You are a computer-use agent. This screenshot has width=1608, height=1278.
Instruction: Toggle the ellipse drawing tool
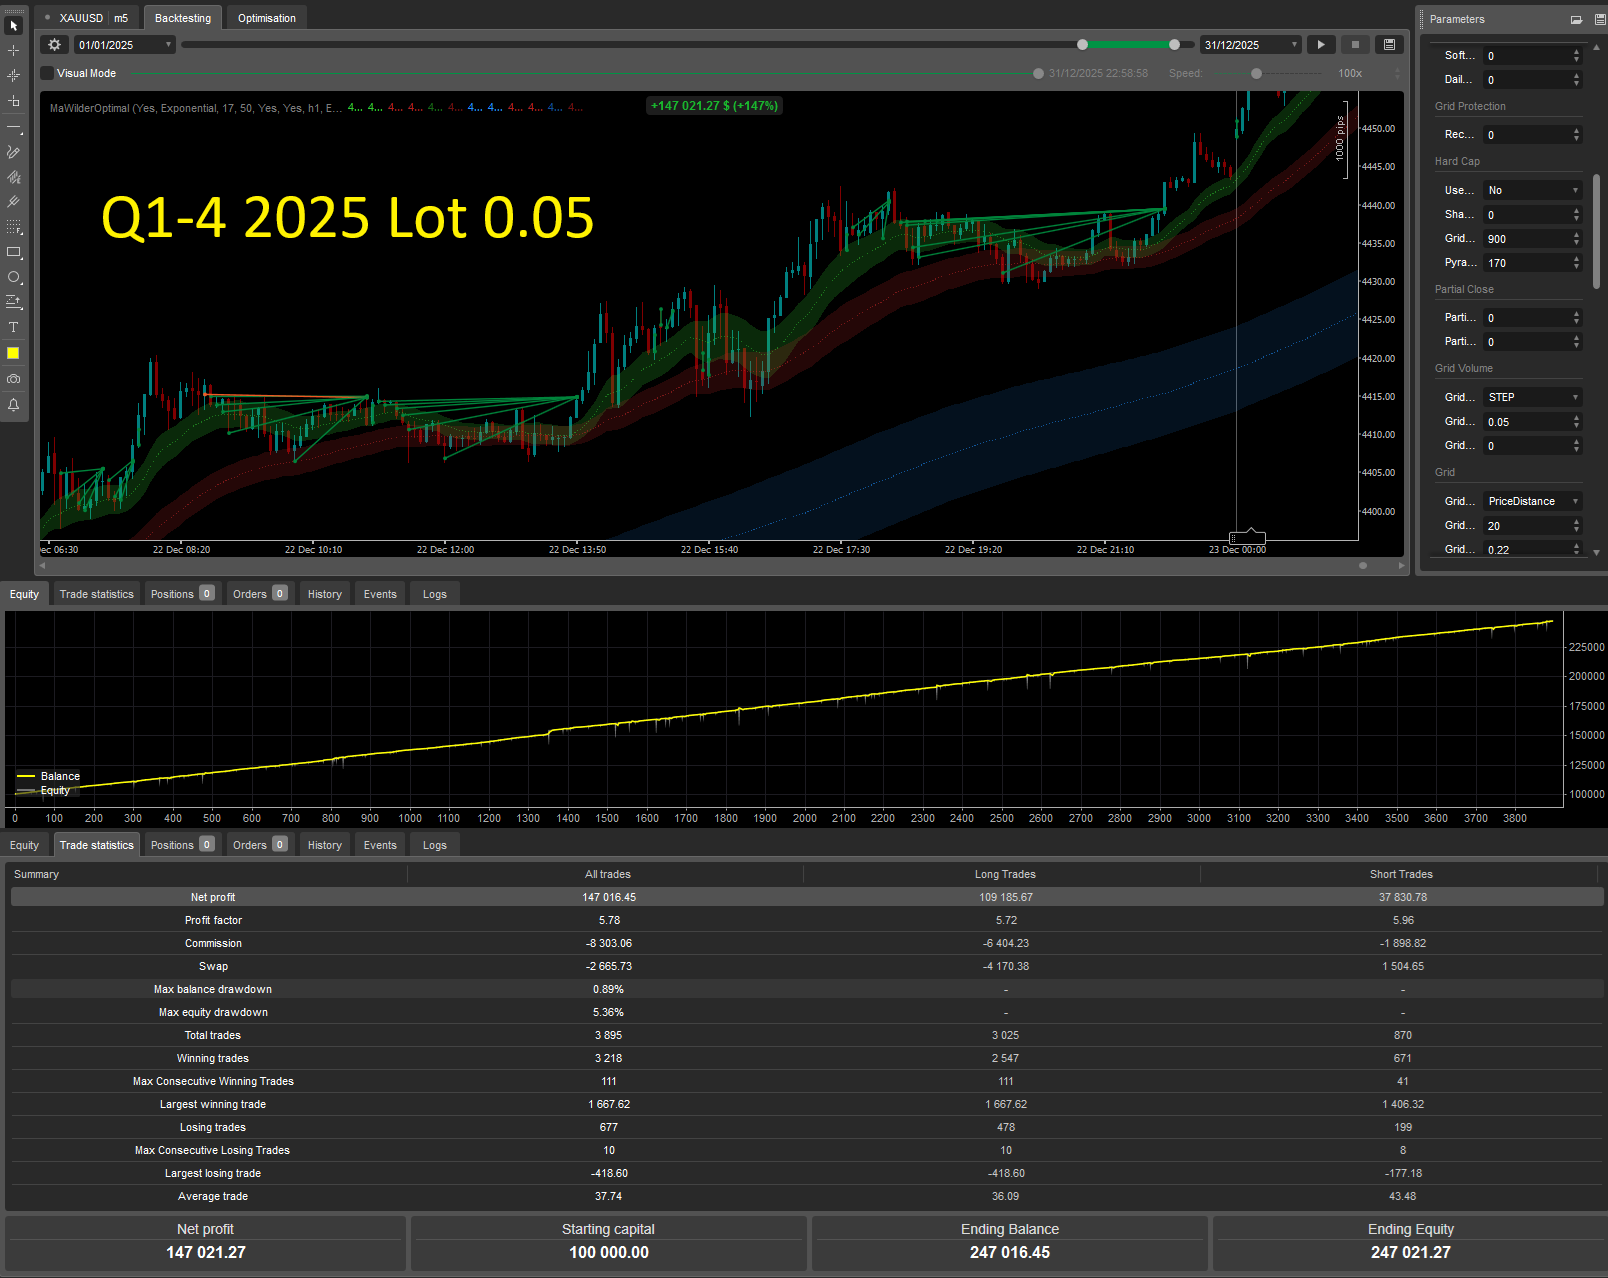pyautogui.click(x=13, y=278)
